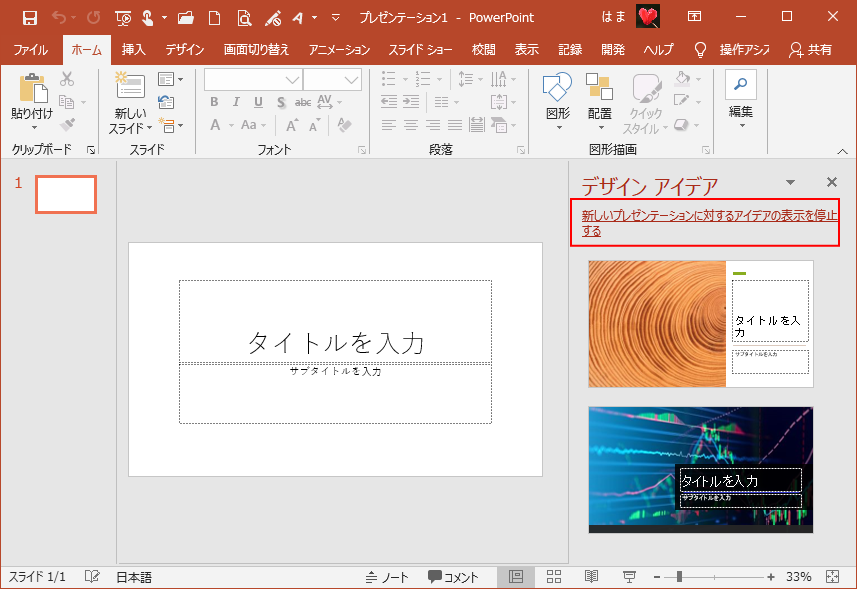Switch to slide sorter view icon
Image resolution: width=857 pixels, height=589 pixels.
click(x=554, y=576)
